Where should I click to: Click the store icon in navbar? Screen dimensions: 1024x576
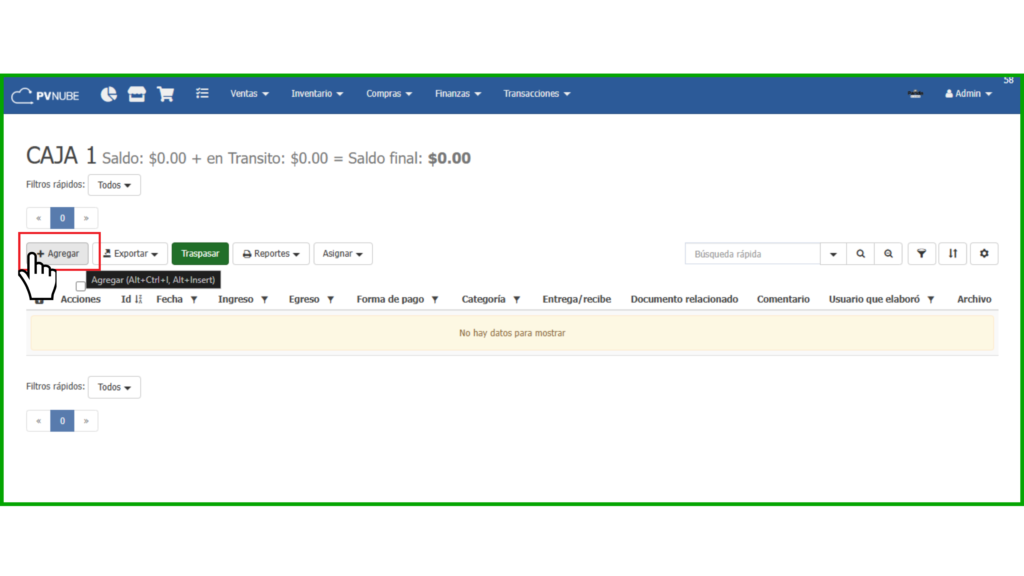[x=137, y=94]
